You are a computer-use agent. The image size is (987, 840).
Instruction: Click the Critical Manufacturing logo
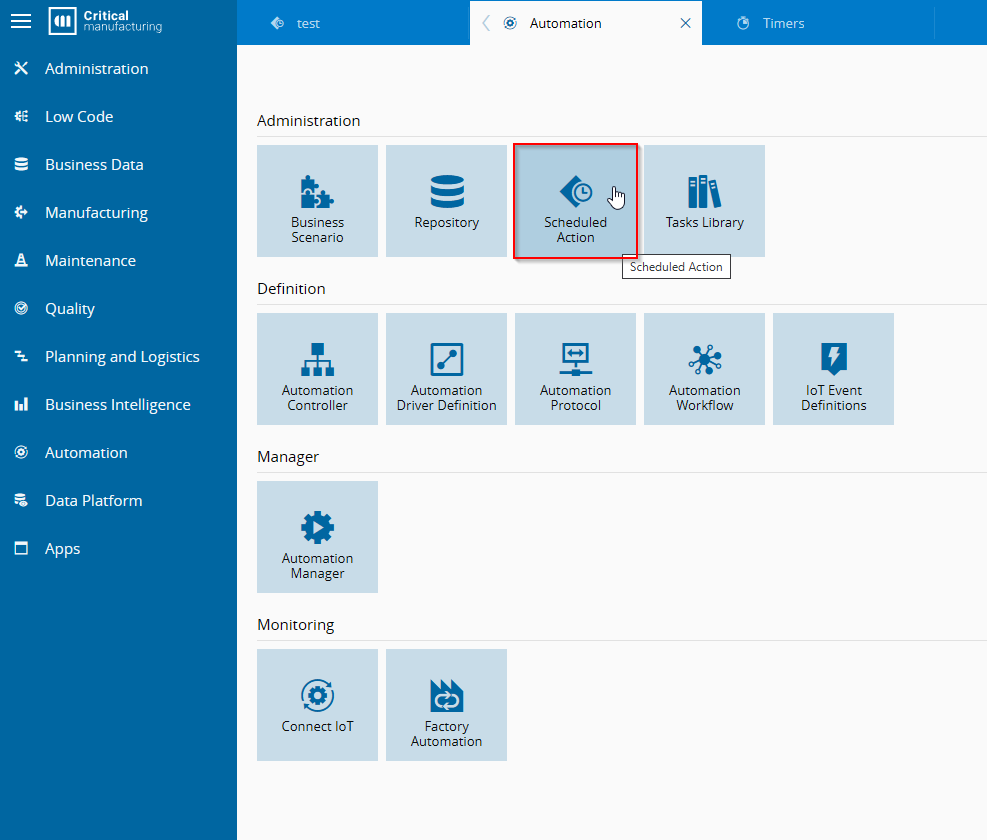point(105,21)
